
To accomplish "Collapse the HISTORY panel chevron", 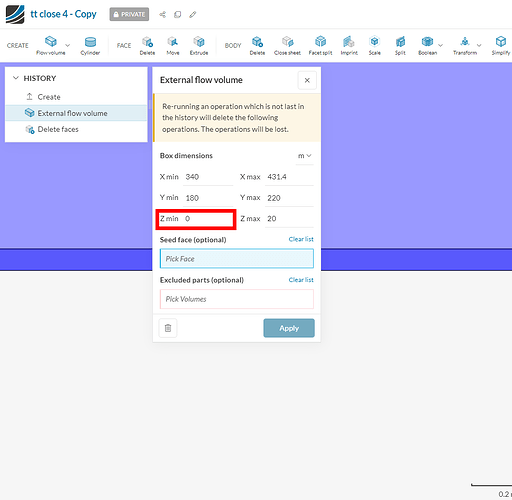I will pos(15,78).
